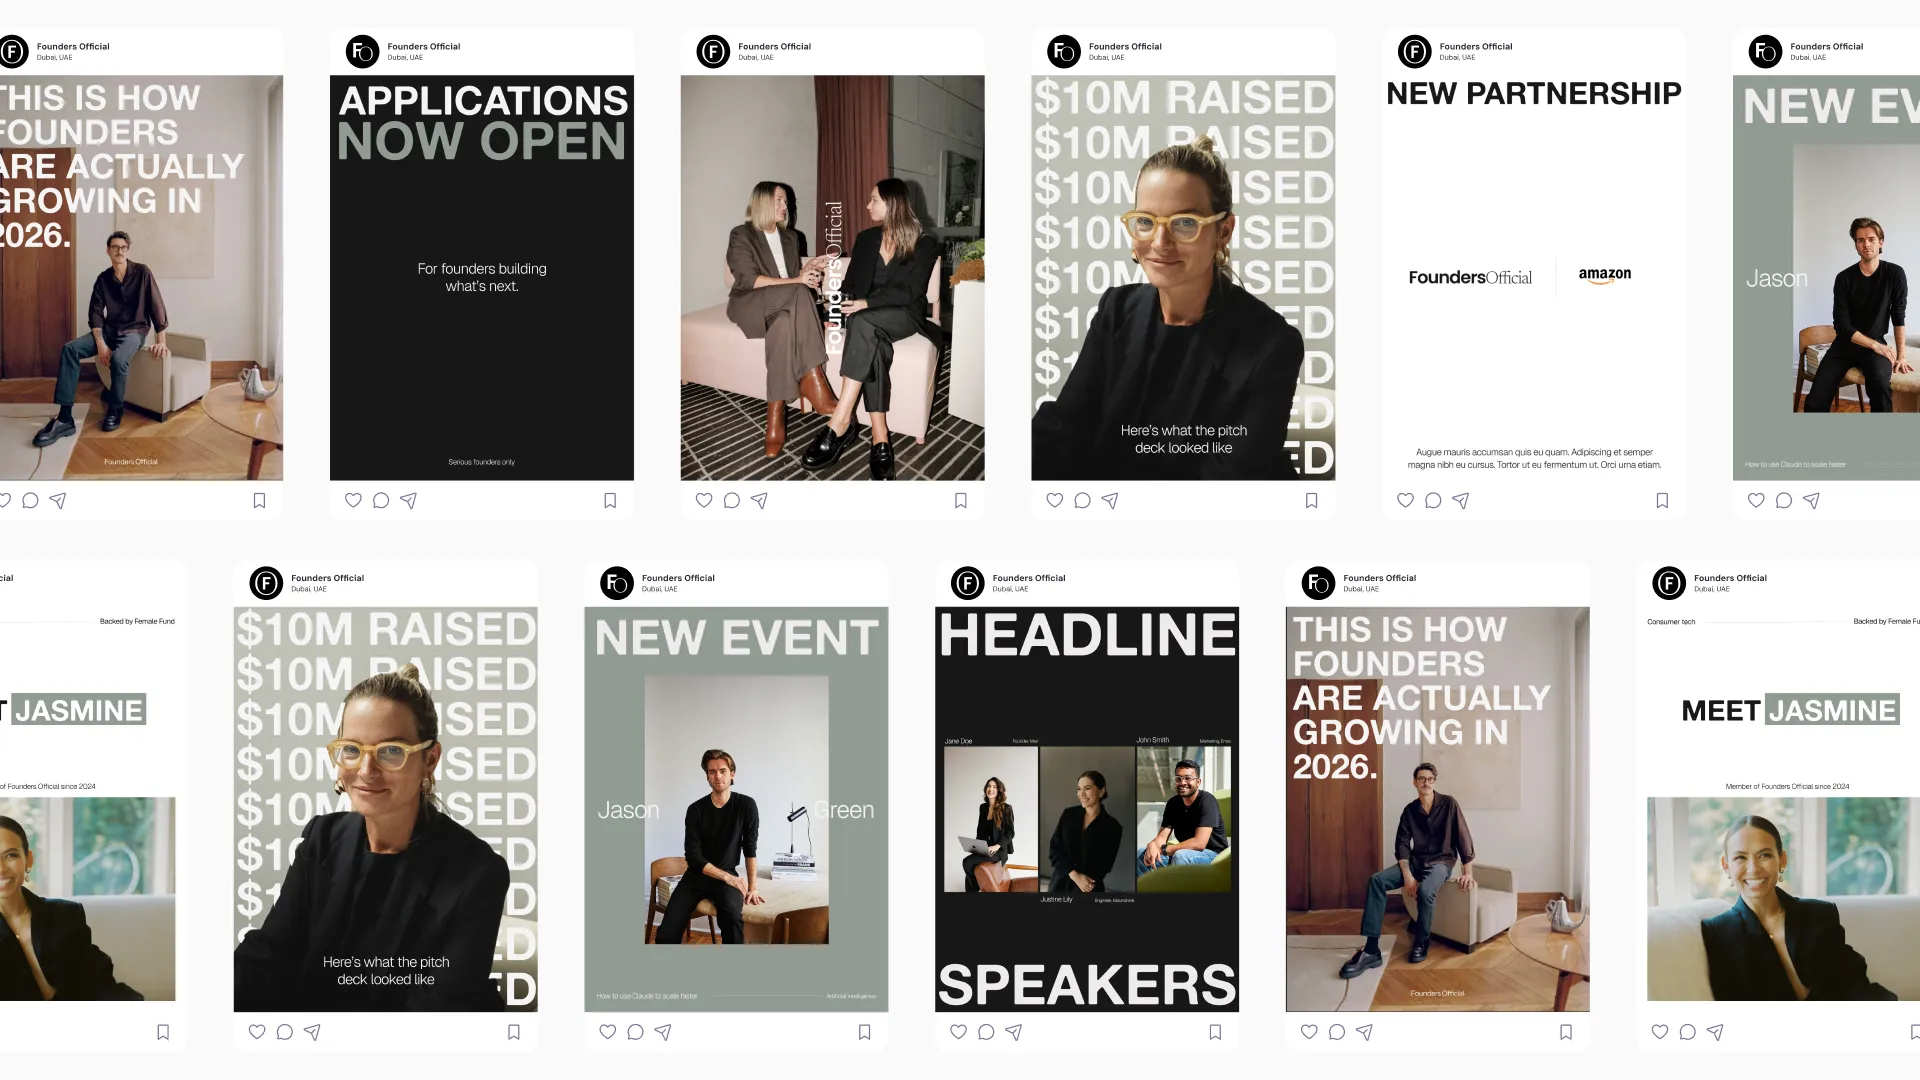Comment on the two women sofa post
This screenshot has width=1920, height=1080.
[x=732, y=500]
